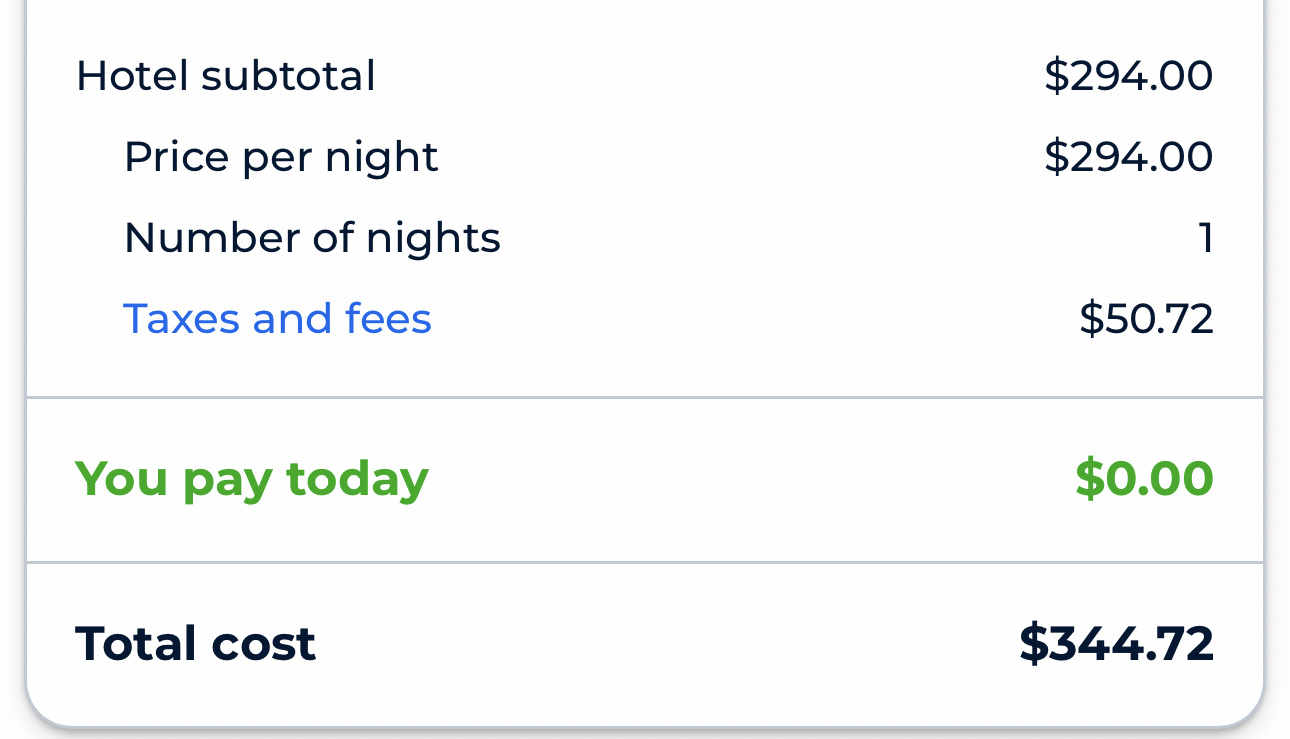Select the Number of nights value 1
The width and height of the screenshot is (1290, 739).
pyautogui.click(x=1206, y=238)
